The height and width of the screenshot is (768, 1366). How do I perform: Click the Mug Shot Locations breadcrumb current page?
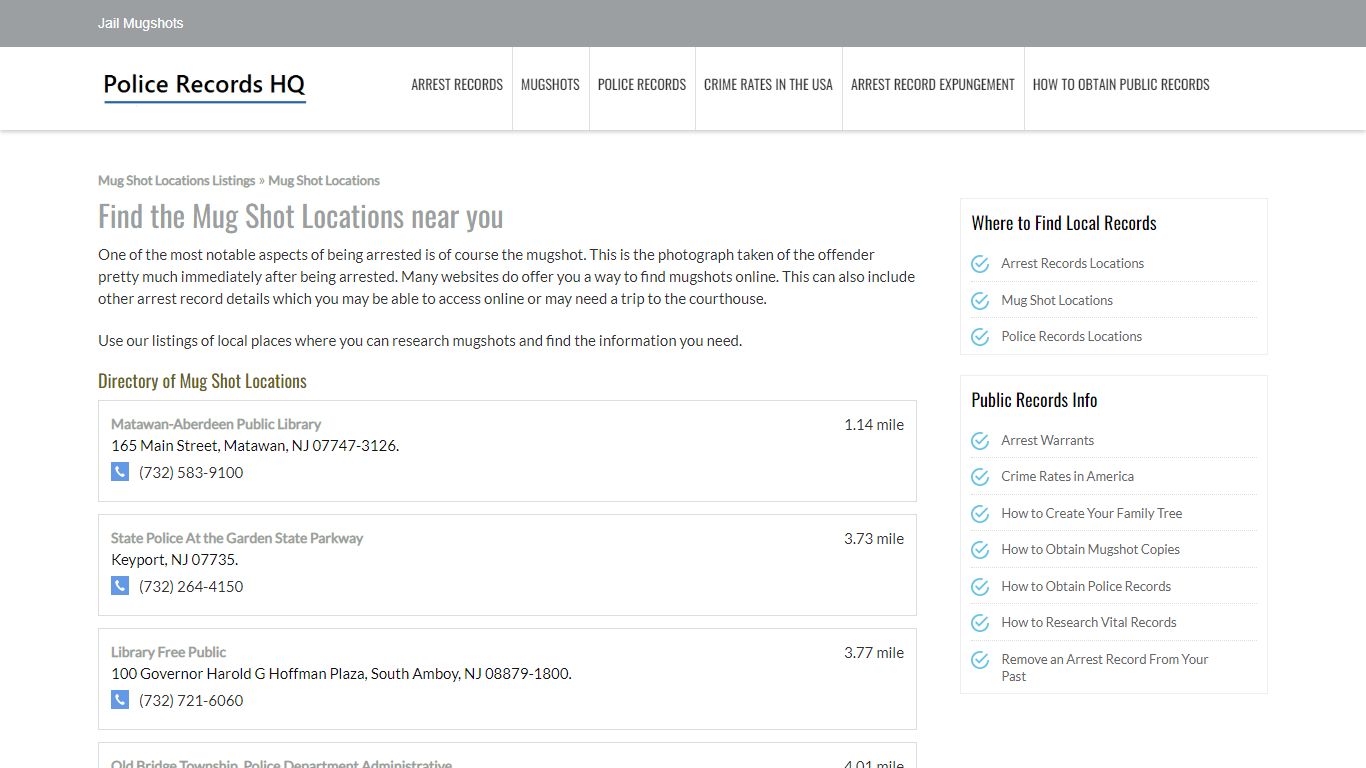(x=324, y=181)
